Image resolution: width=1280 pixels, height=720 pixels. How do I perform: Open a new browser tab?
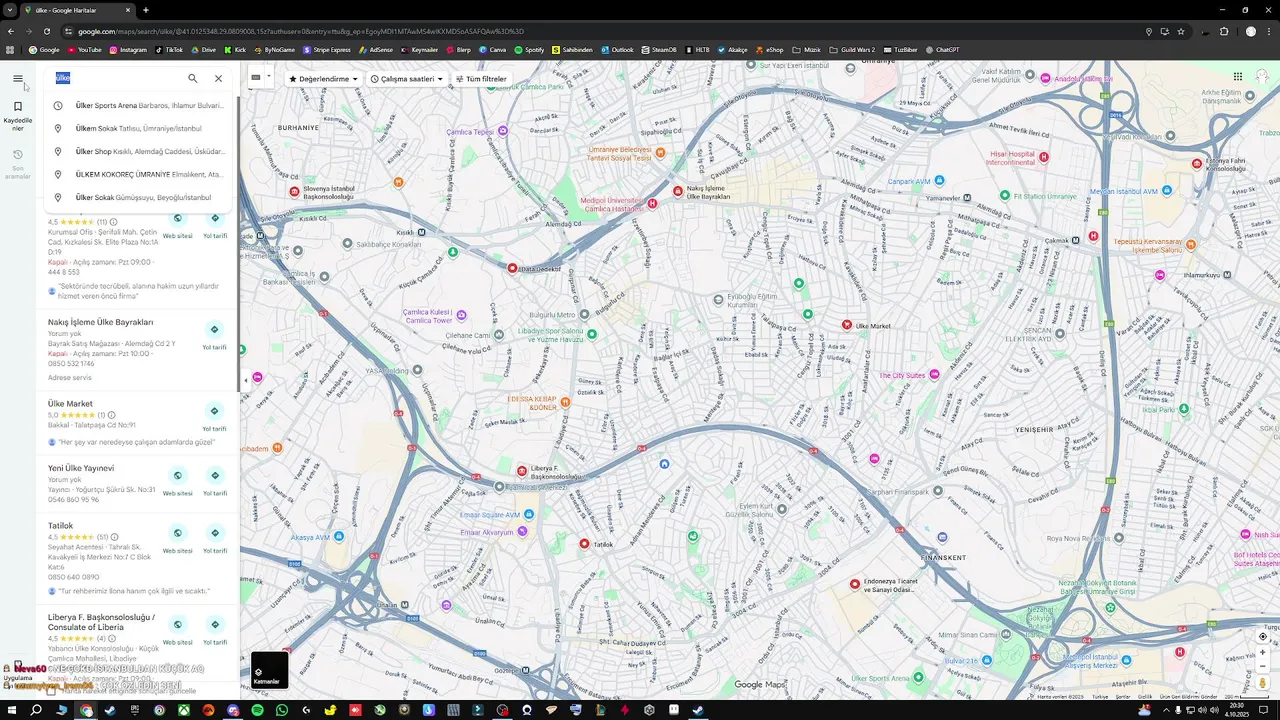[146, 10]
